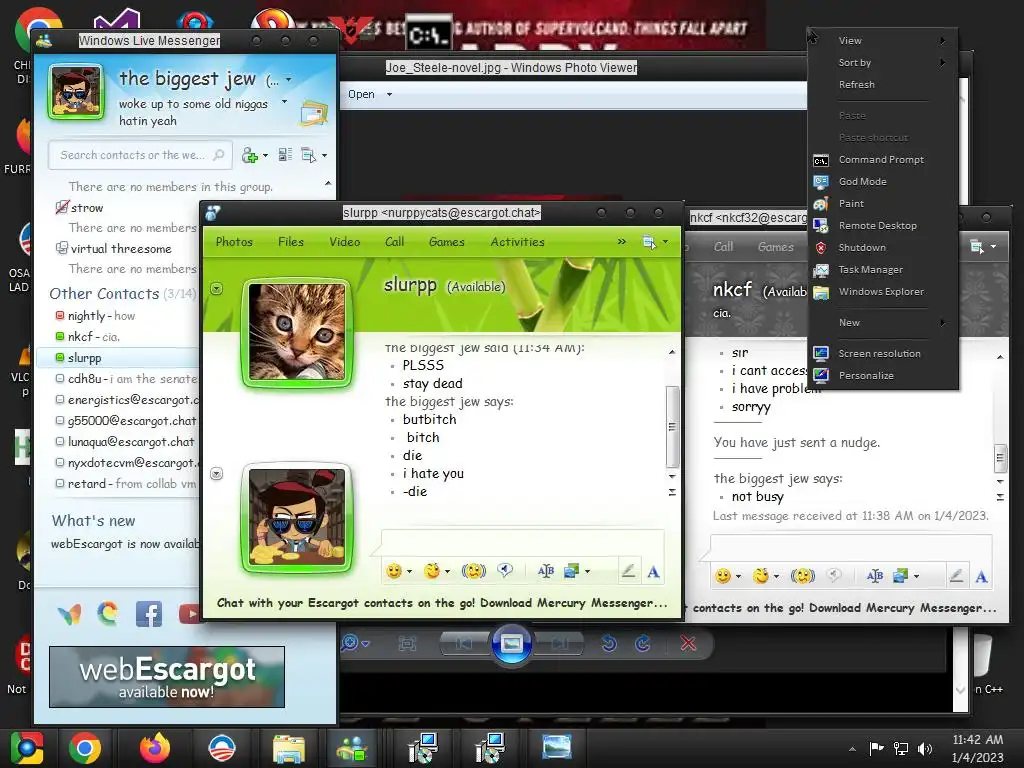This screenshot has height=768, width=1024.
Task: Click Call in slurpp chat toolbar
Action: (394, 242)
